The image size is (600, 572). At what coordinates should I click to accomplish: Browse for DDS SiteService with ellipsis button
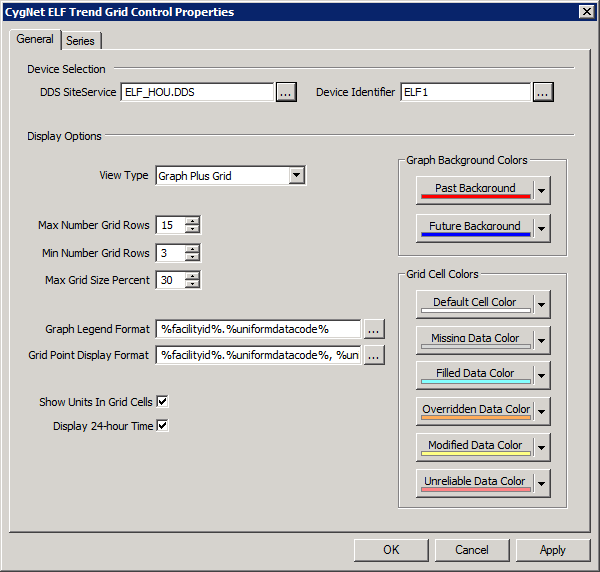tap(286, 92)
